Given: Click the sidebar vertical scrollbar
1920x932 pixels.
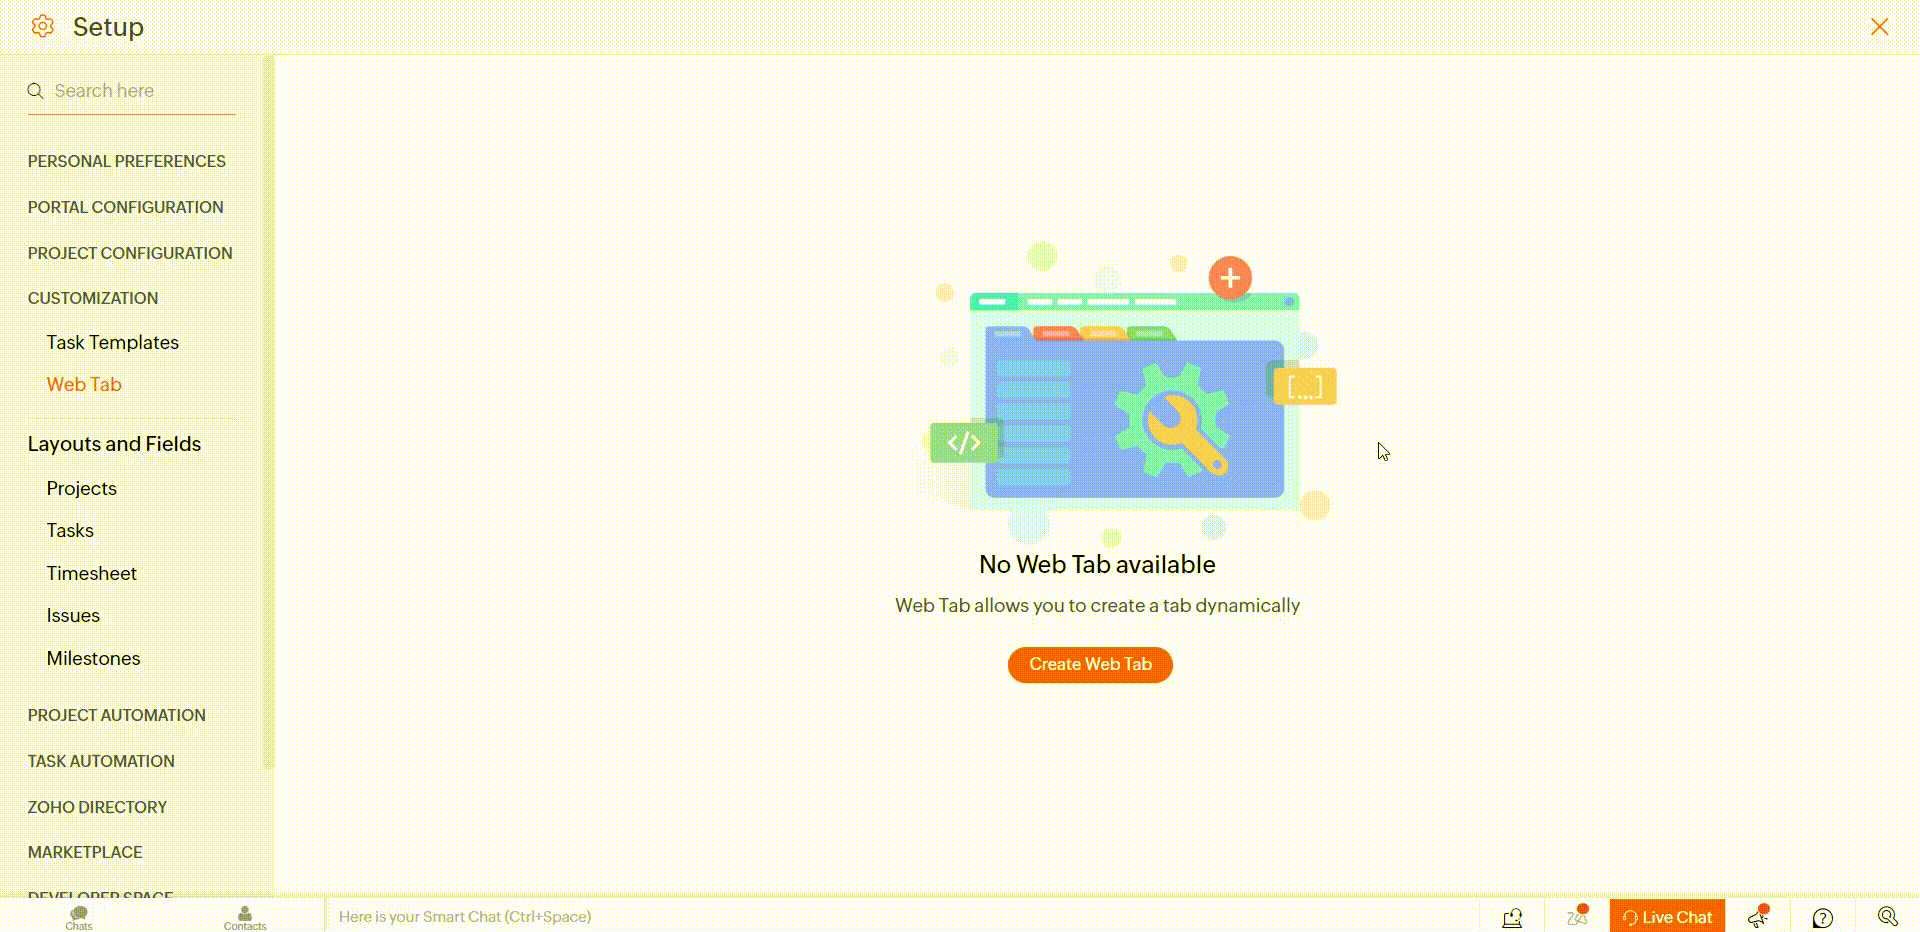Looking at the screenshot, I should point(267,410).
